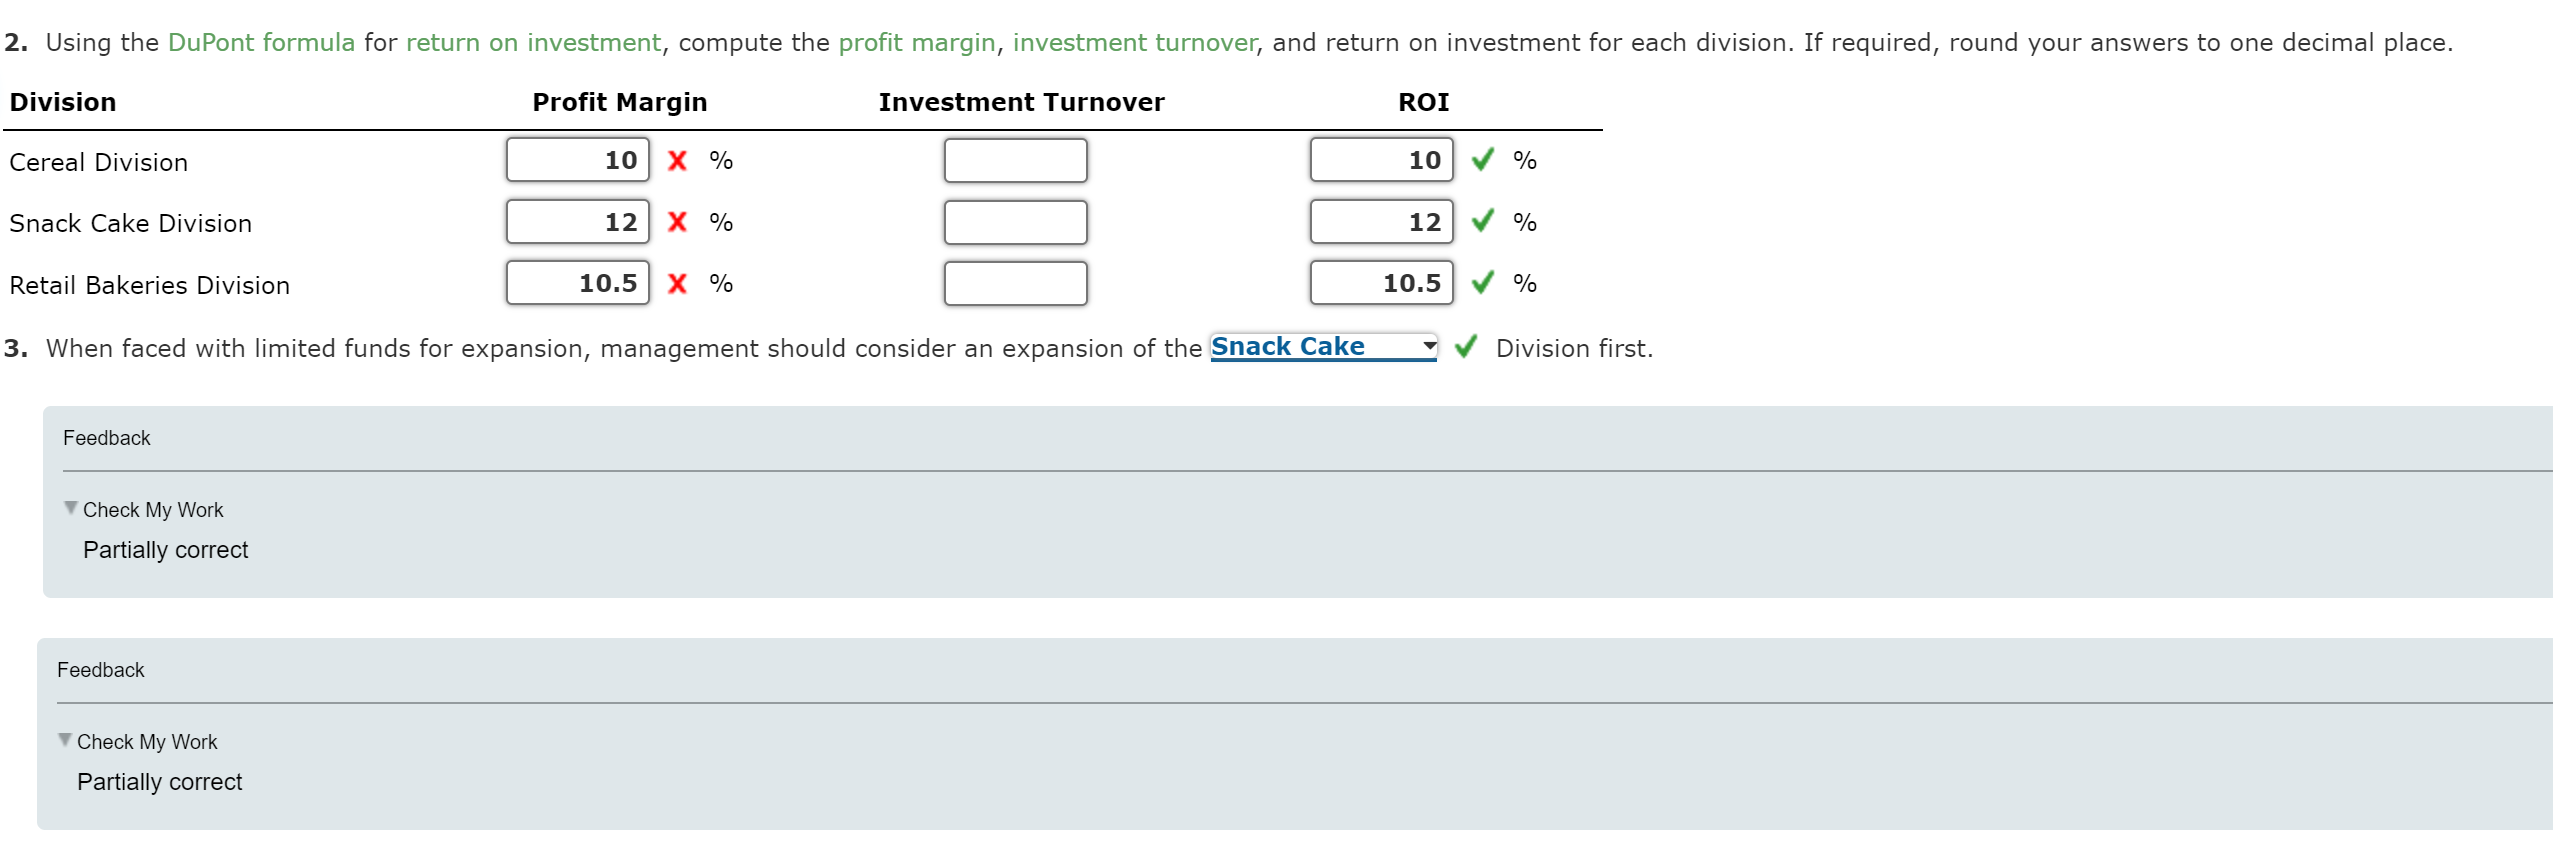2553x859 pixels.
Task: Click the Retail Bakeries investment turnover field
Action: (x=1014, y=284)
